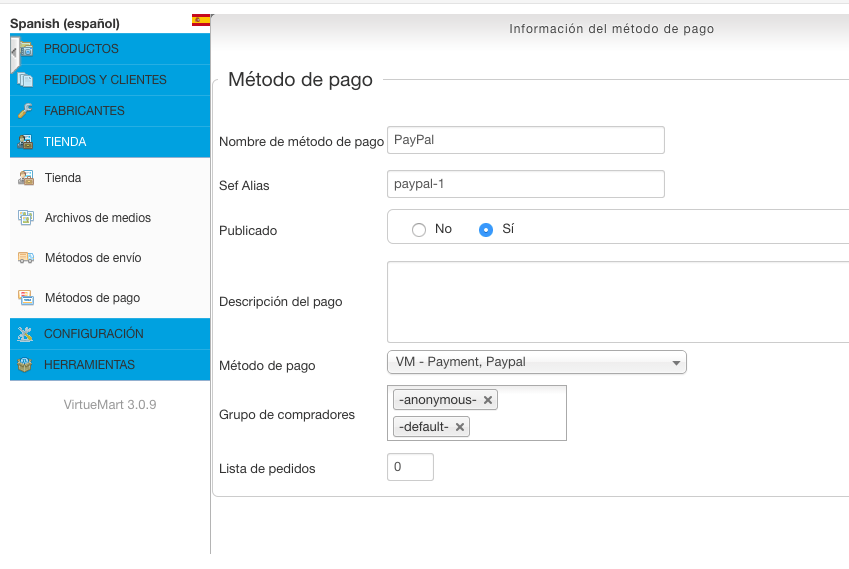
Task: Click the VirtueMart 3.0.9 version text
Action: [x=110, y=404]
